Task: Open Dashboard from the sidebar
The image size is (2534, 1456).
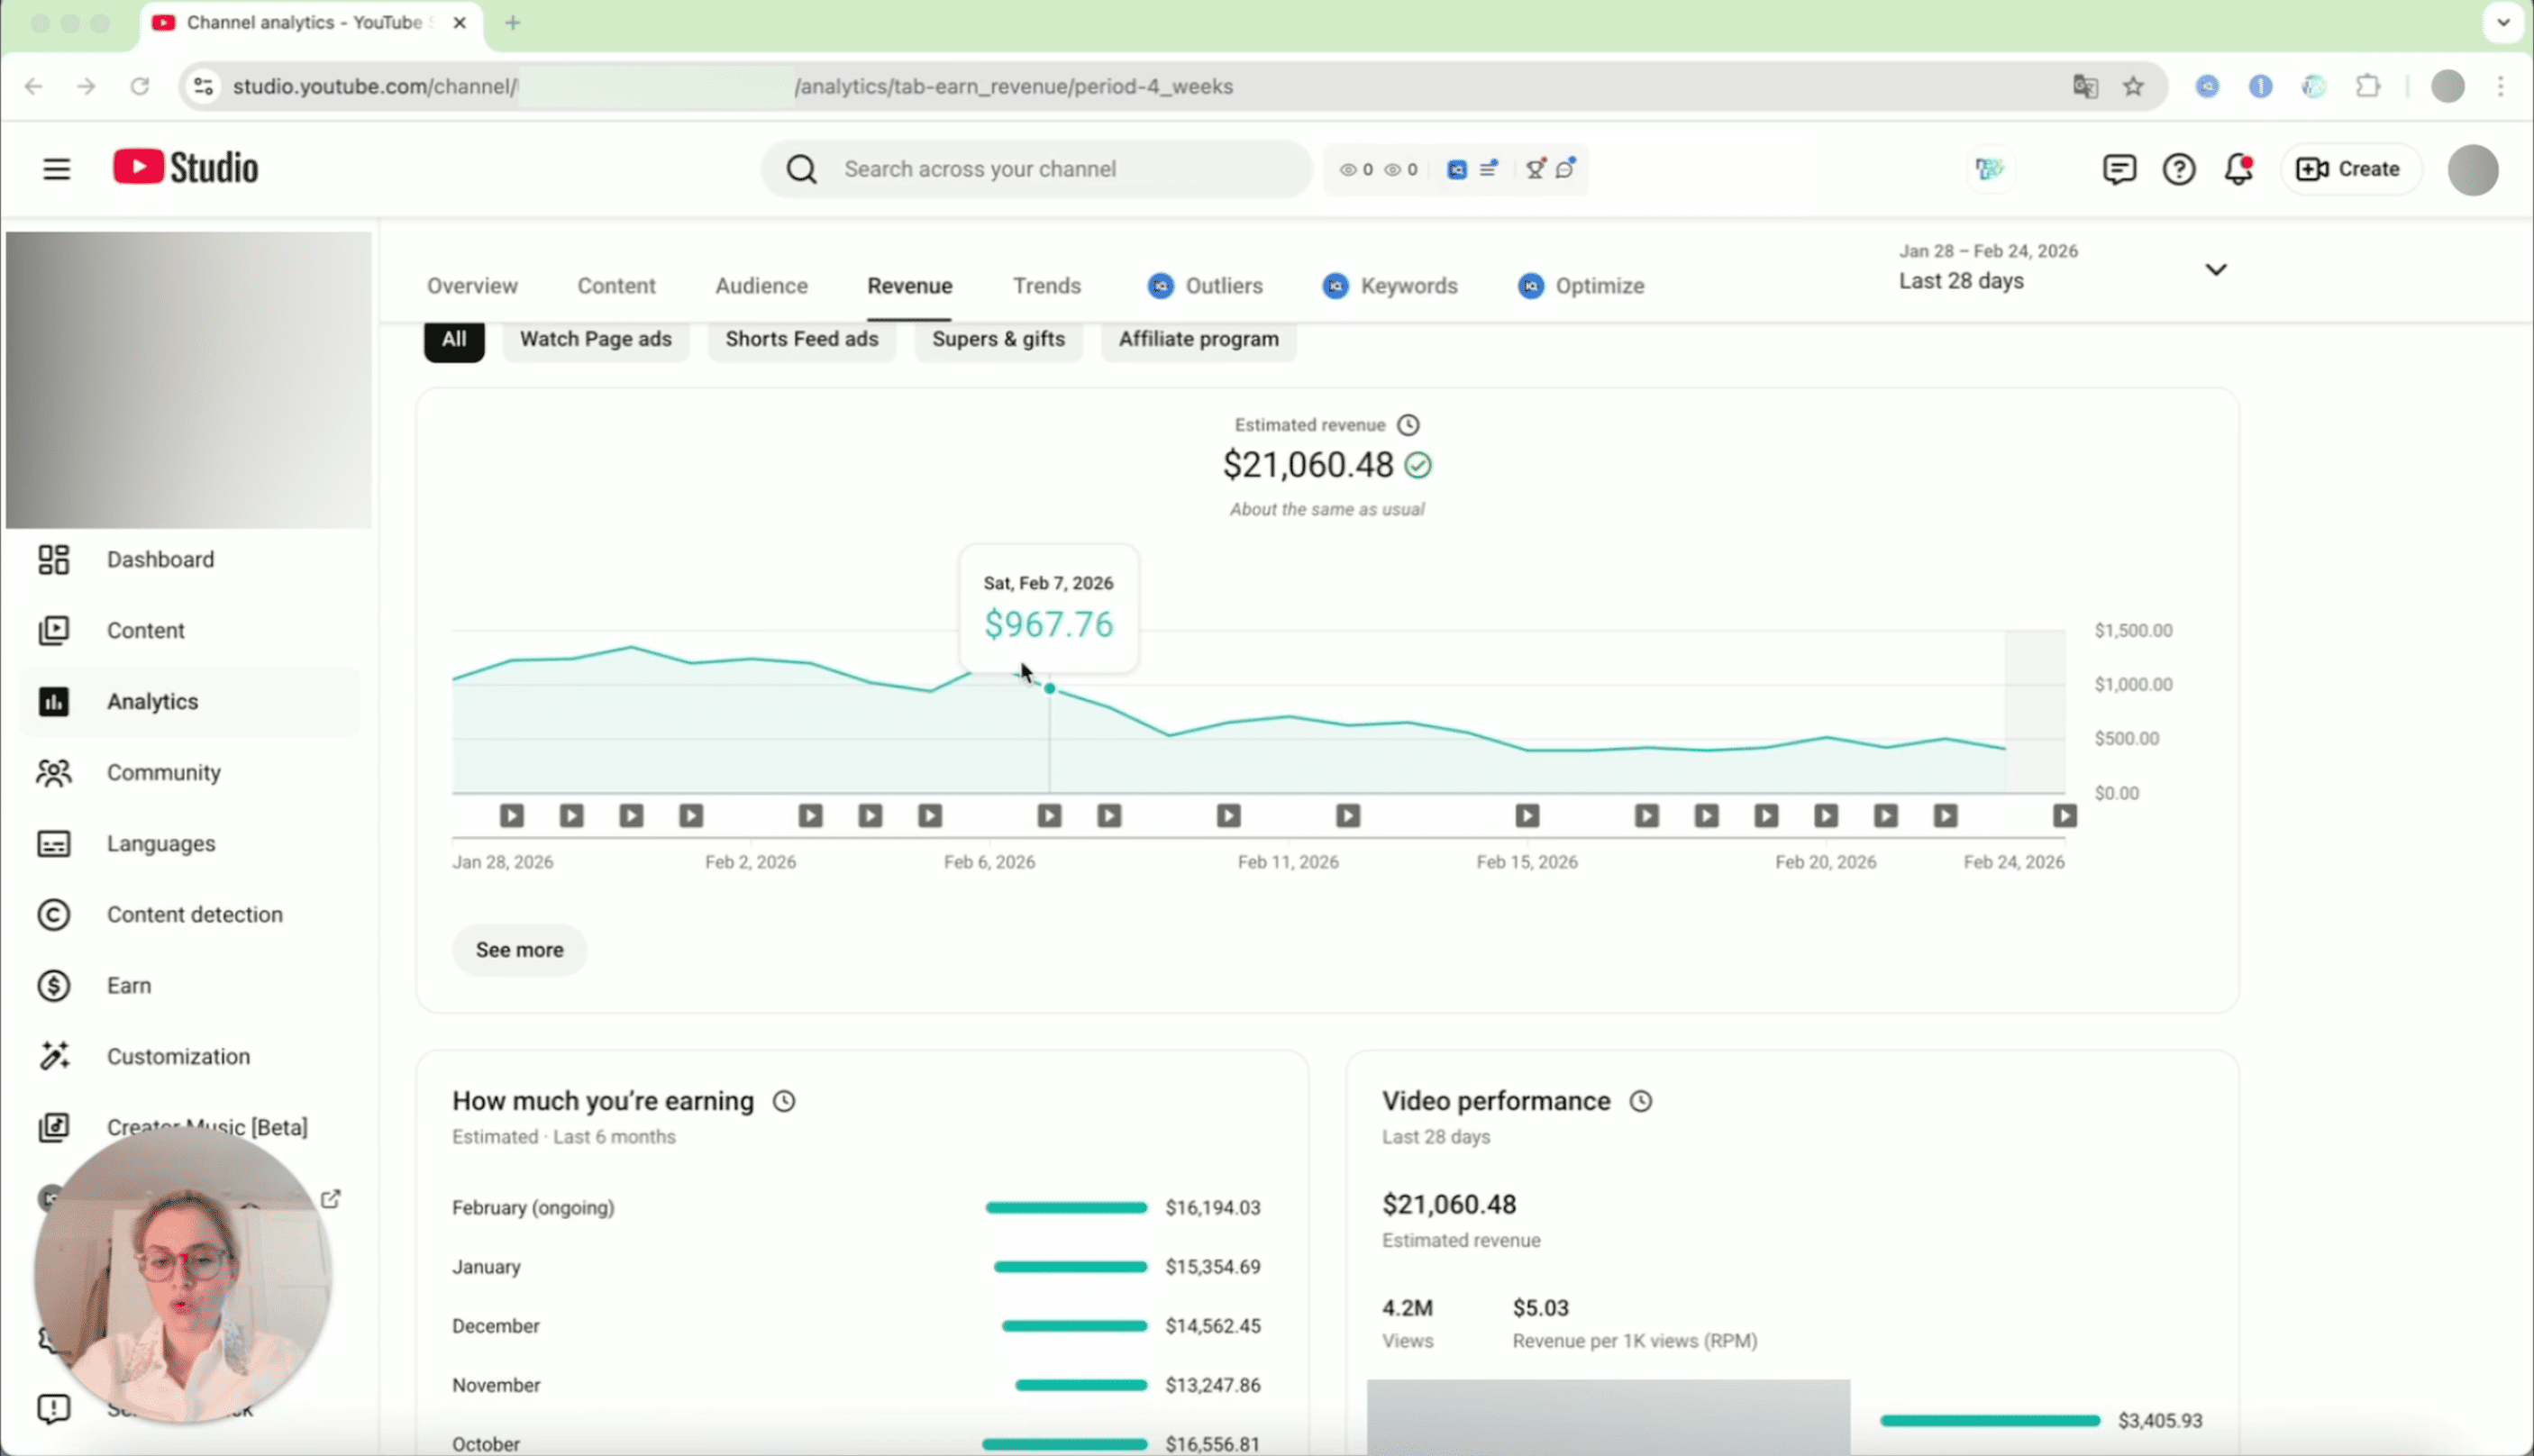Action: pos(160,559)
